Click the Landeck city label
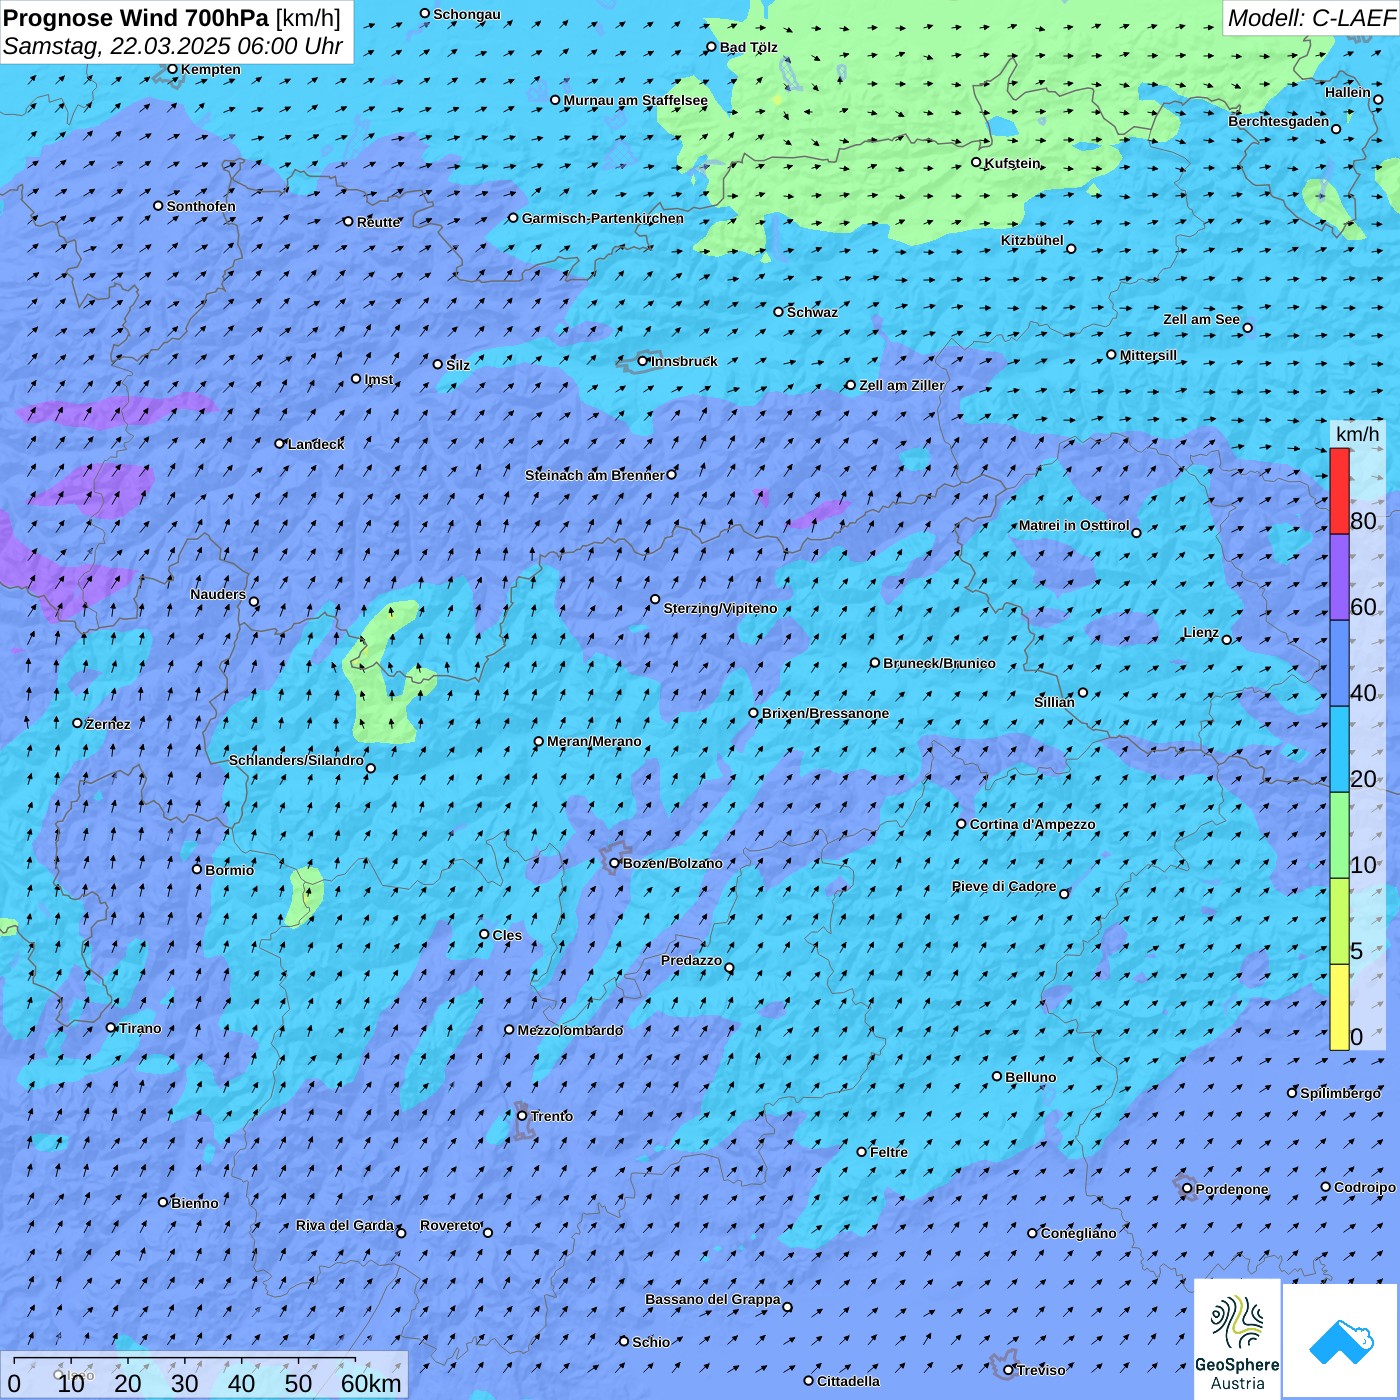The width and height of the screenshot is (1400, 1400). click(x=316, y=444)
